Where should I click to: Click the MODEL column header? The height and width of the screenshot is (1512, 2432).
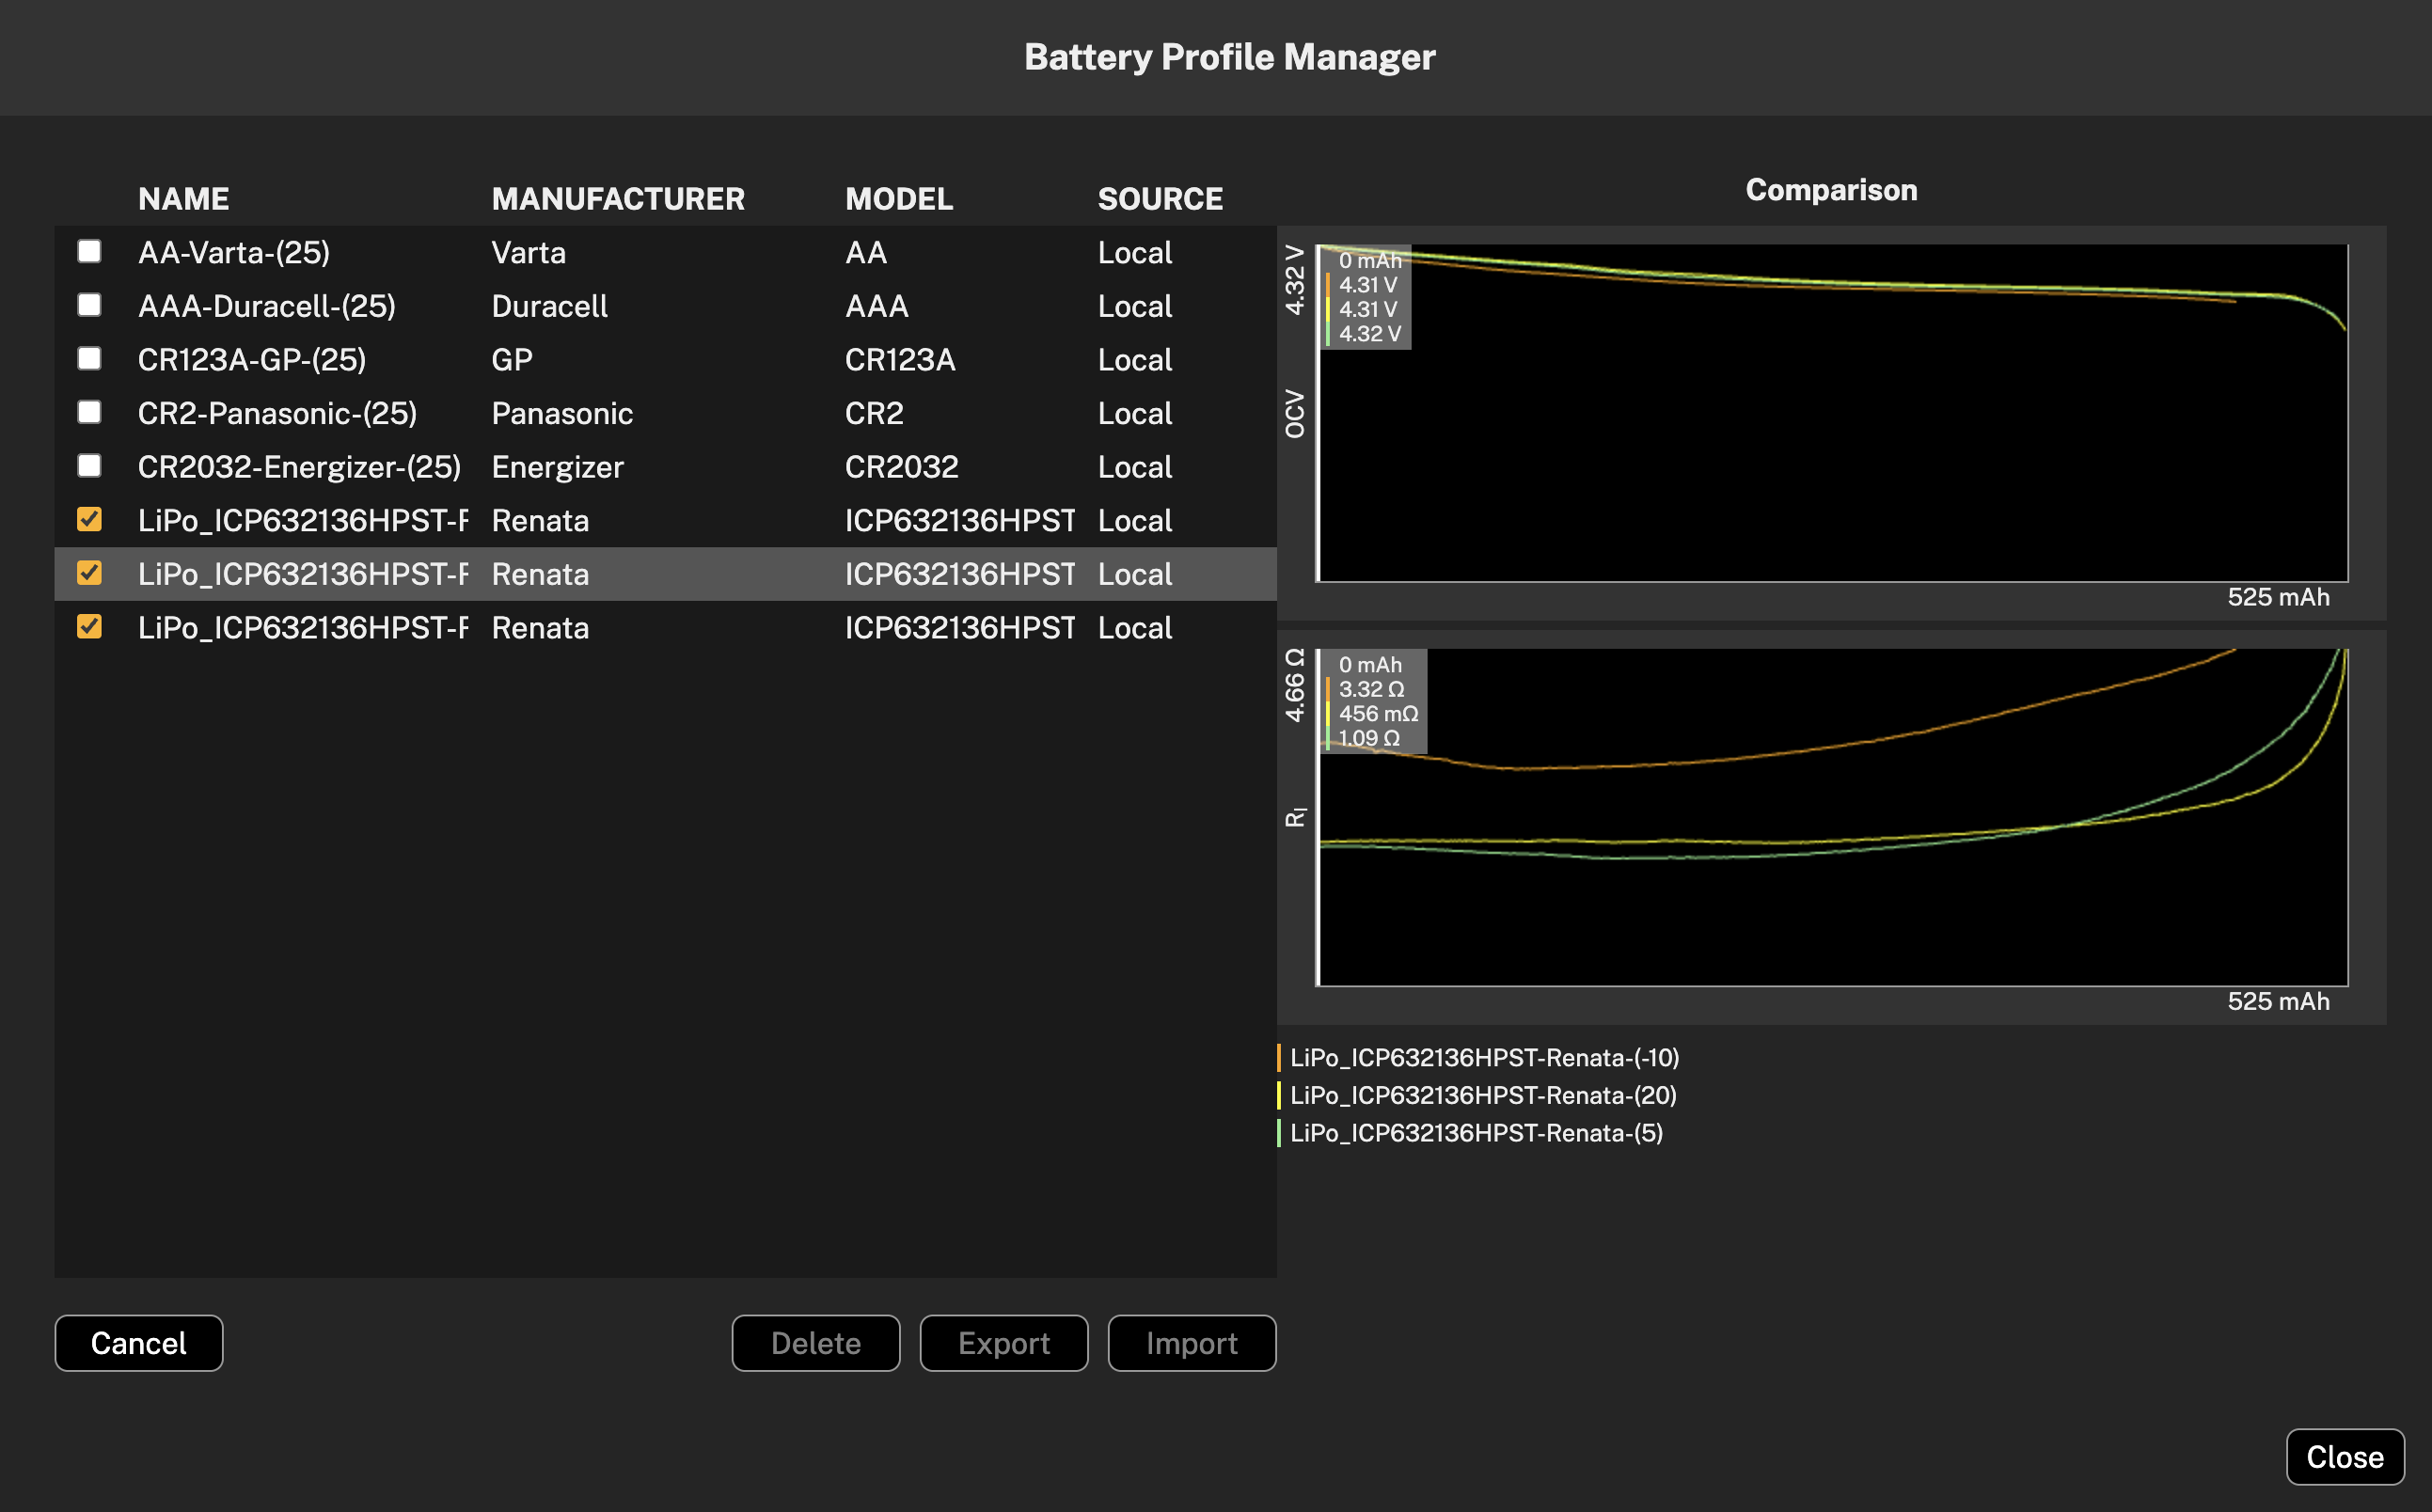point(899,199)
